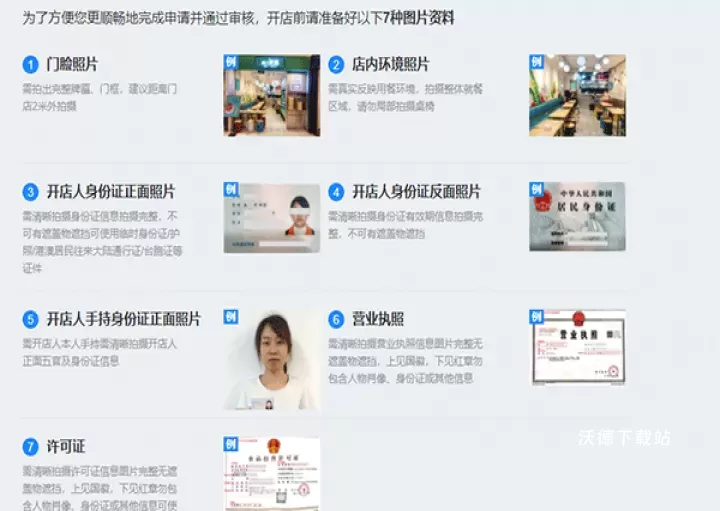Select the heading 营业执照
This screenshot has width=720, height=511.
click(x=378, y=319)
